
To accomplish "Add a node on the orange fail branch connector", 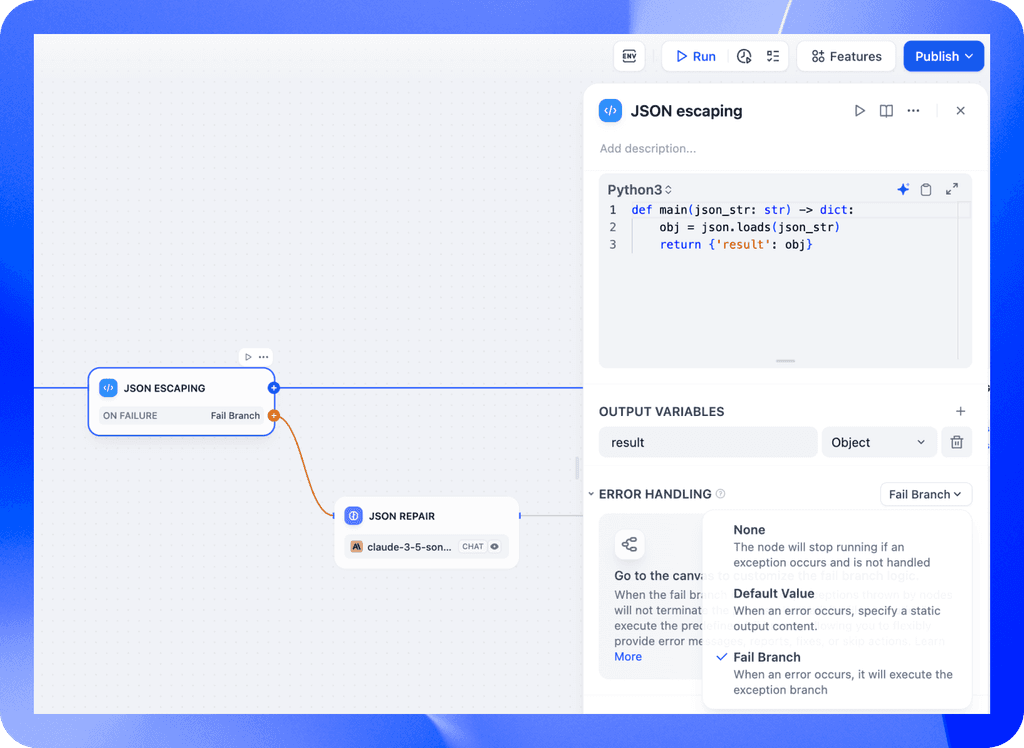I will pyautogui.click(x=274, y=415).
